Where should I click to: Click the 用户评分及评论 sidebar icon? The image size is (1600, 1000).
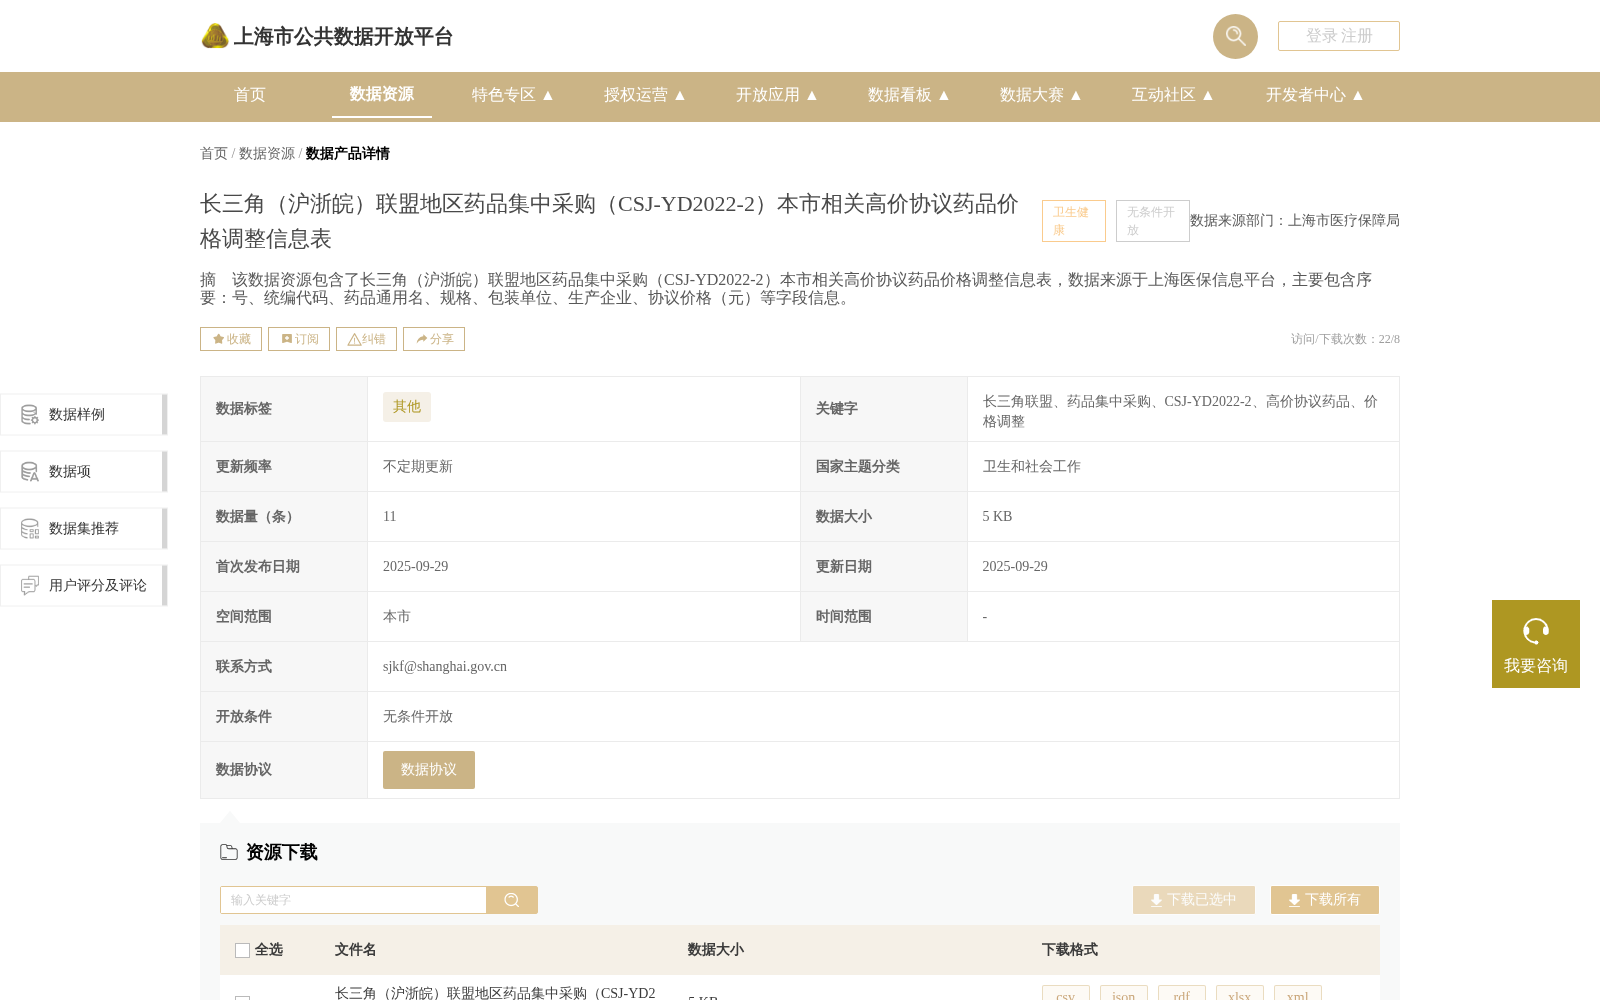30,585
